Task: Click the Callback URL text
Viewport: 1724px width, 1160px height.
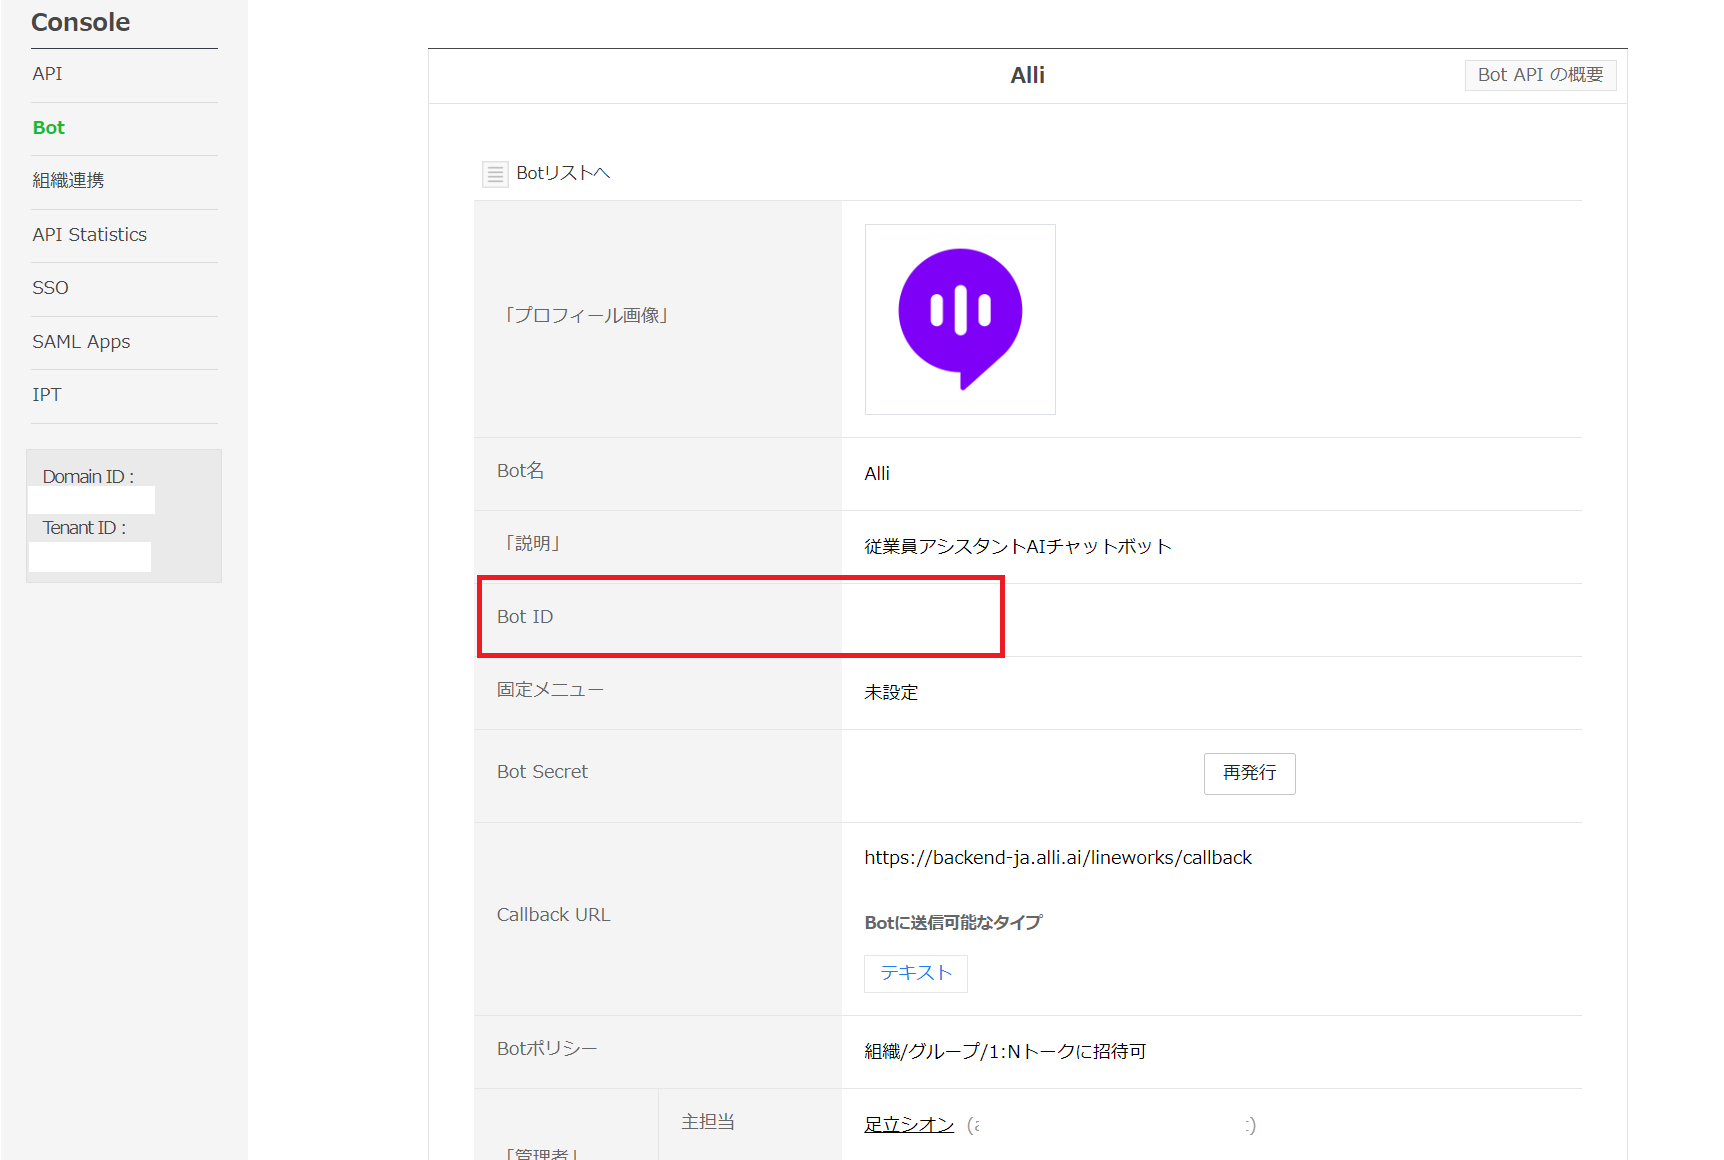Action: tap(1057, 858)
